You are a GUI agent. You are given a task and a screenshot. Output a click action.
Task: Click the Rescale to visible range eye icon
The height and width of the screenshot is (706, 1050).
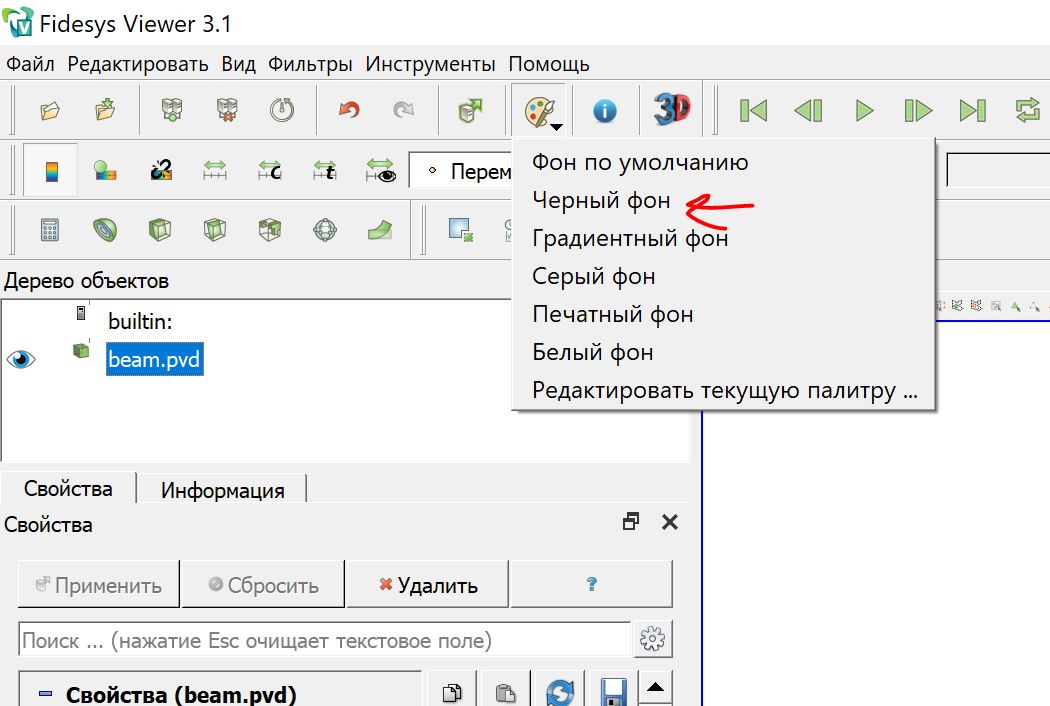(380, 171)
